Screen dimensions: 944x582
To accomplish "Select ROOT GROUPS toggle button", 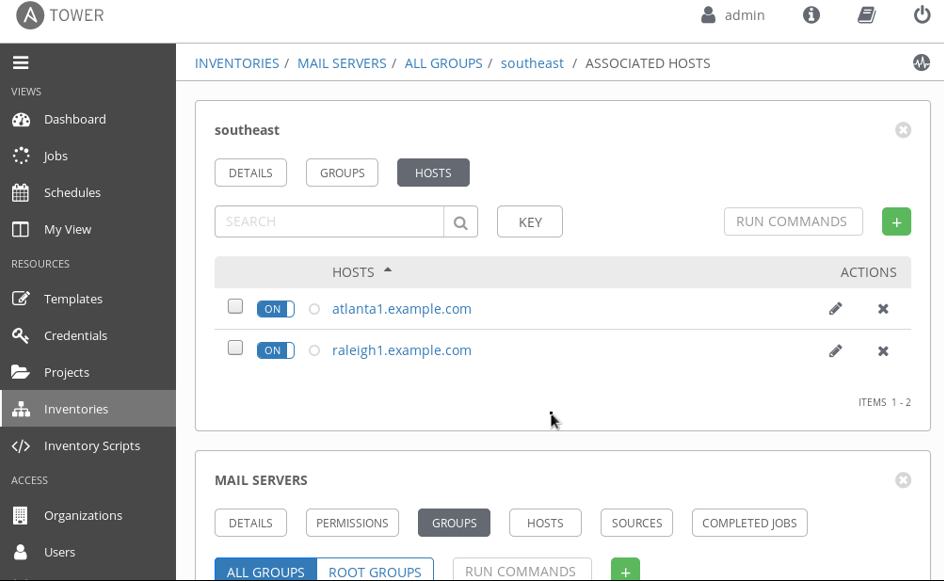I will pos(374,571).
